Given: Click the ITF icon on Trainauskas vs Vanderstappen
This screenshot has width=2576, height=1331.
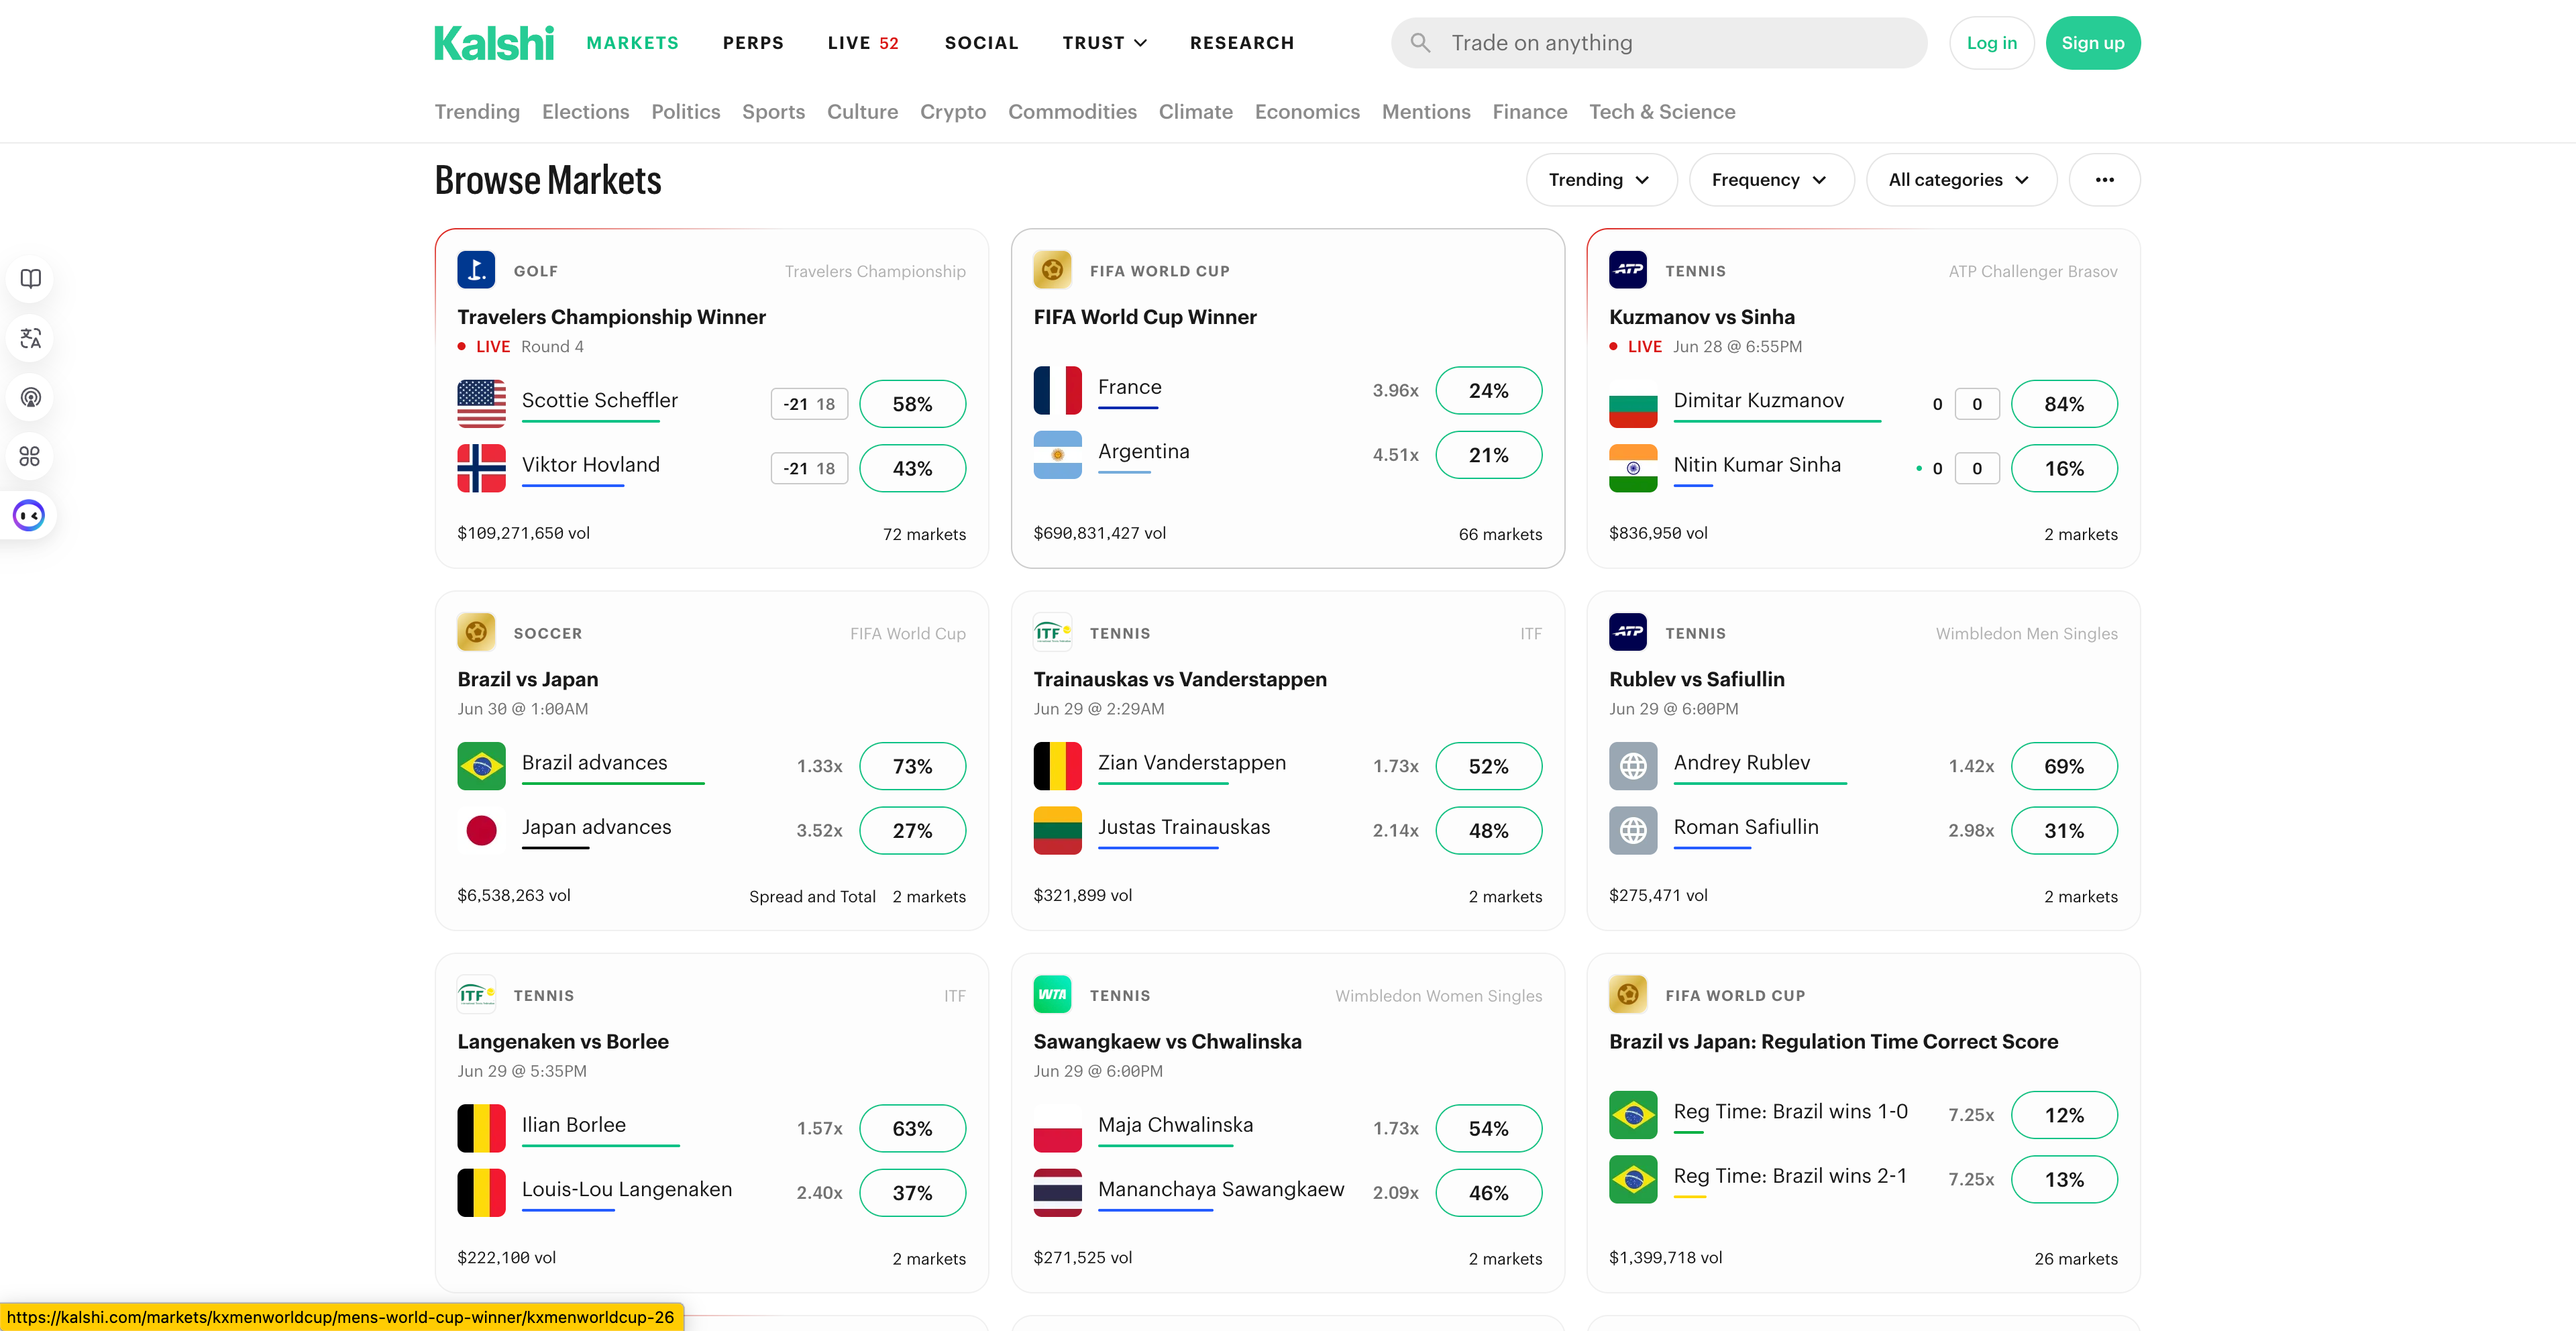Looking at the screenshot, I should [x=1052, y=632].
